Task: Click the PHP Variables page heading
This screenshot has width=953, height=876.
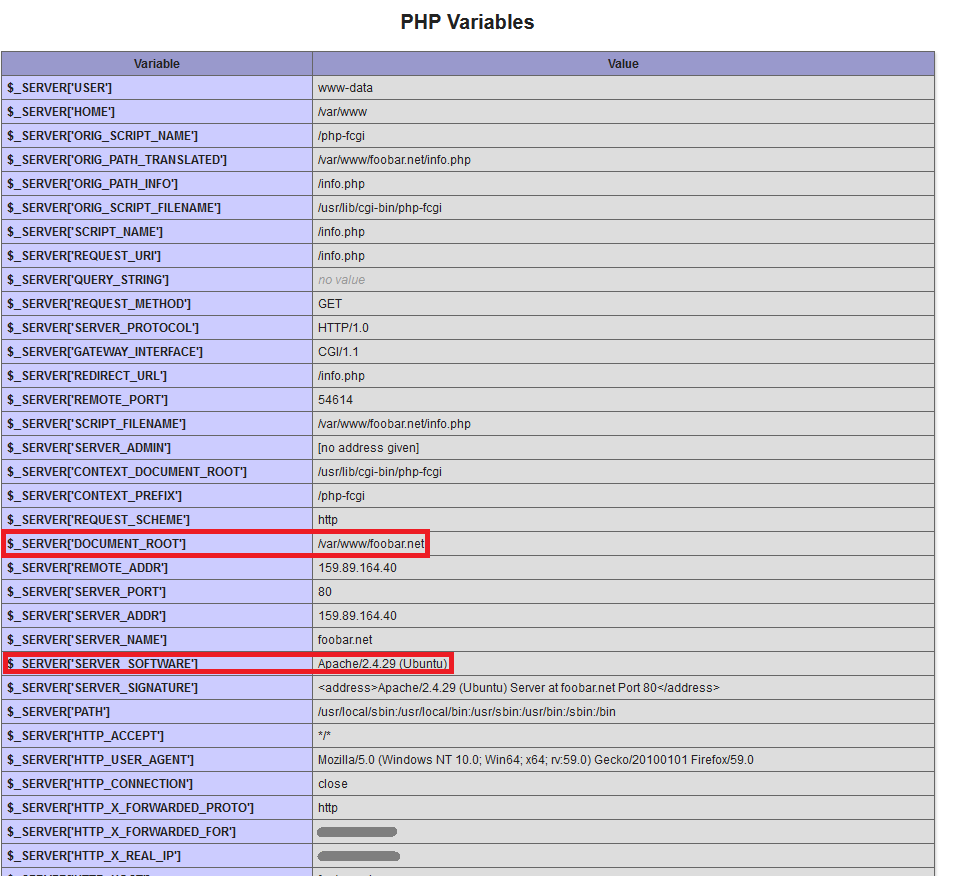Action: tap(467, 22)
